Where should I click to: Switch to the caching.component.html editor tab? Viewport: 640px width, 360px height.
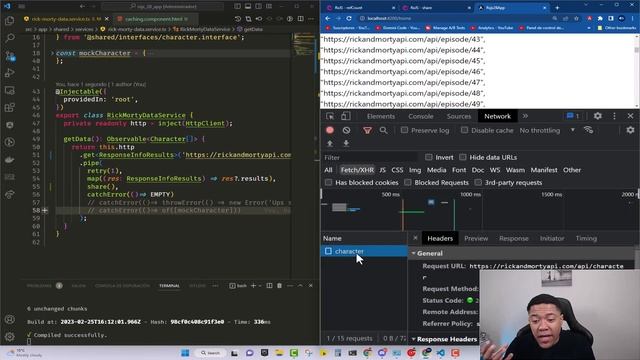pyautogui.click(x=153, y=19)
